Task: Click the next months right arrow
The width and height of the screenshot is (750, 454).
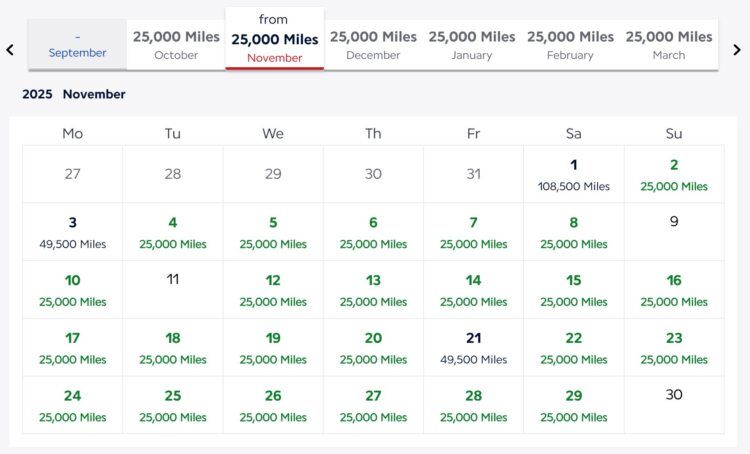Action: [737, 49]
